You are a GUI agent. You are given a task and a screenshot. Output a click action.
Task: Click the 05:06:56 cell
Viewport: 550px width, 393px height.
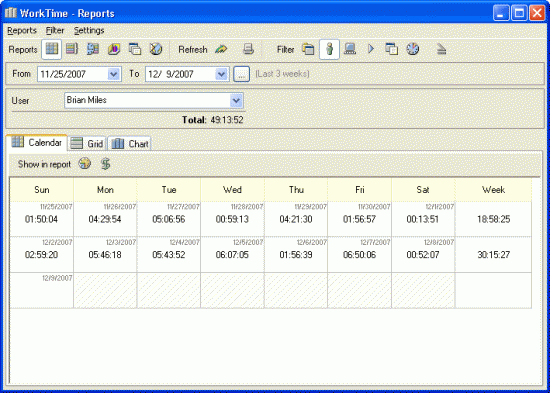(169, 219)
